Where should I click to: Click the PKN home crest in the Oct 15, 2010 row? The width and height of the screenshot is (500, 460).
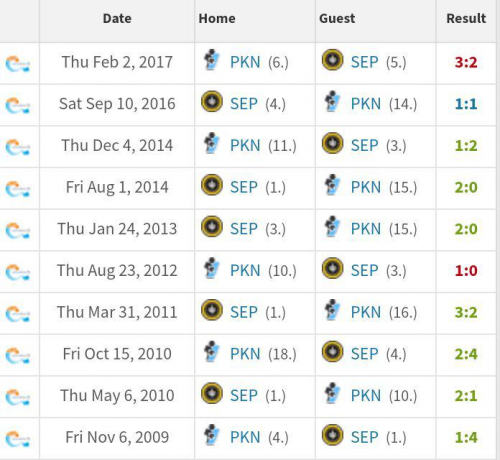[212, 352]
